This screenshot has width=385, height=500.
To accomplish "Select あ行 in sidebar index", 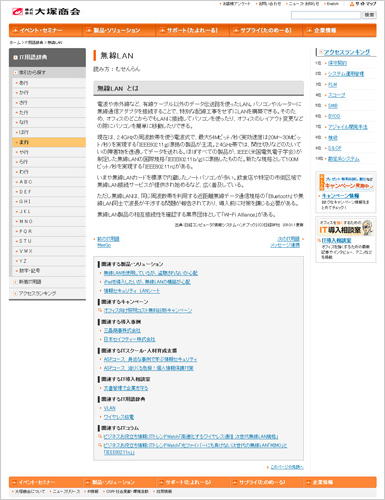I will [49, 83].
